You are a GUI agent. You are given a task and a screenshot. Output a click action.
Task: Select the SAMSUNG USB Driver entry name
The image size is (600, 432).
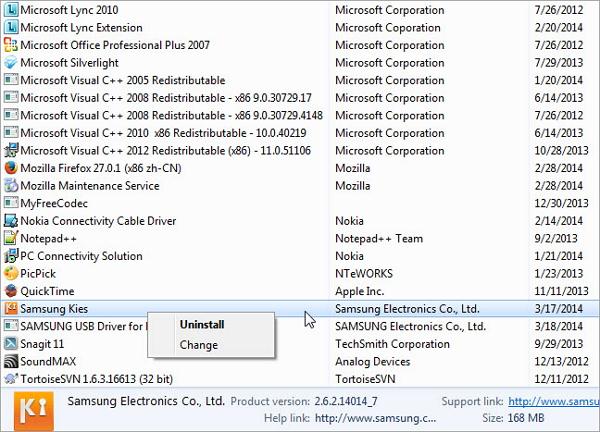pyautogui.click(x=83, y=326)
